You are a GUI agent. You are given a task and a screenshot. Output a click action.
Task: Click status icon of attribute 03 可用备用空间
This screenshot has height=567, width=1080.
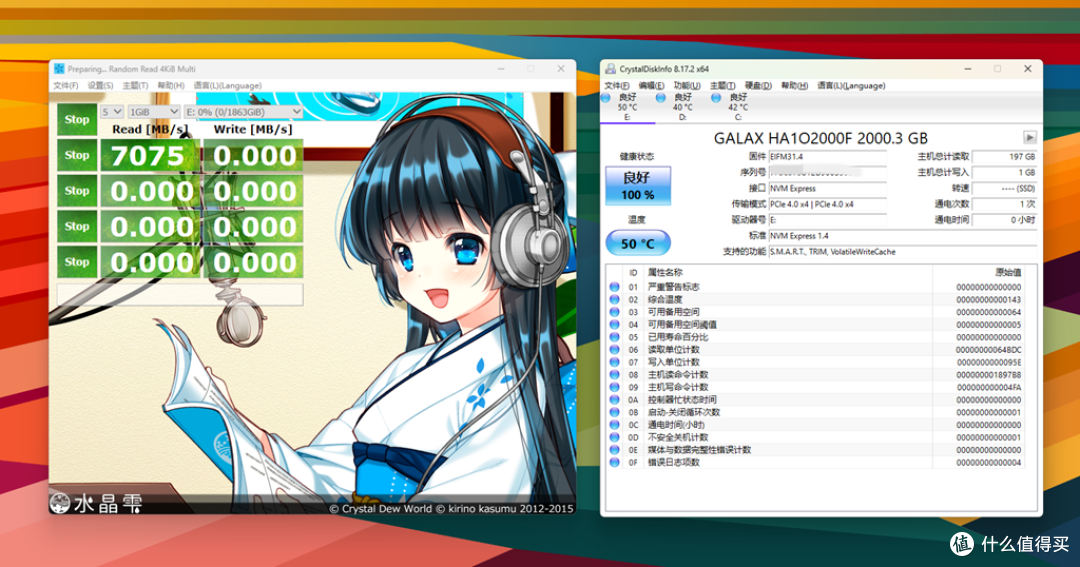pos(614,312)
